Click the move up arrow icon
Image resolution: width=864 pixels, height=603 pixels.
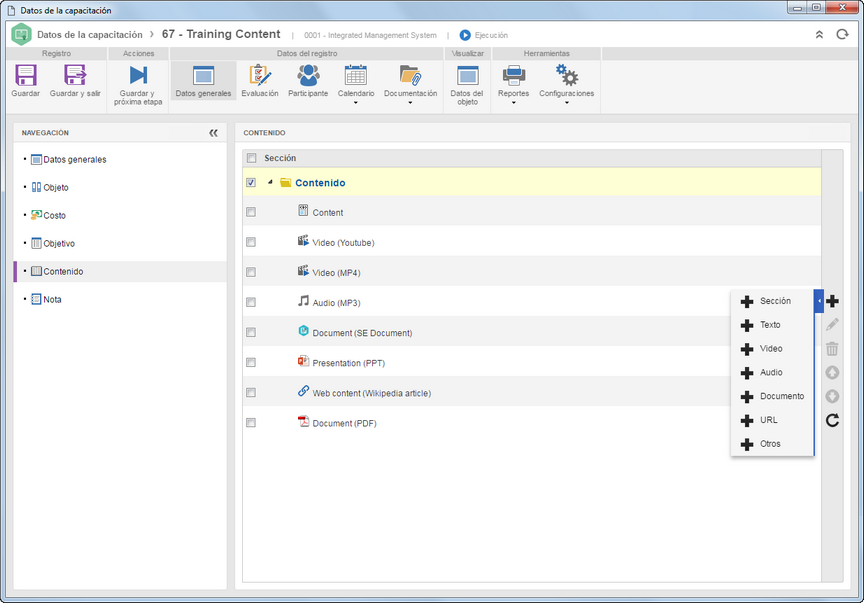click(x=832, y=373)
